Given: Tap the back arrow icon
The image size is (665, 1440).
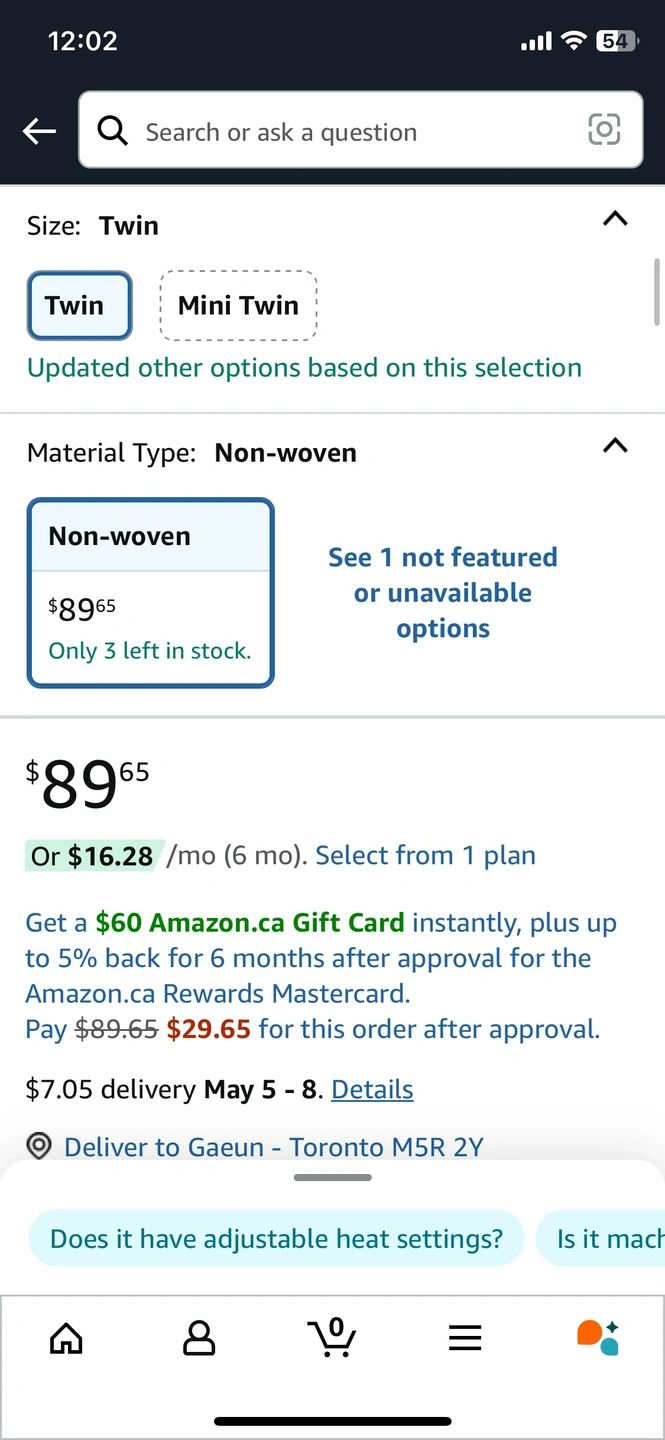Looking at the screenshot, I should (x=39, y=131).
